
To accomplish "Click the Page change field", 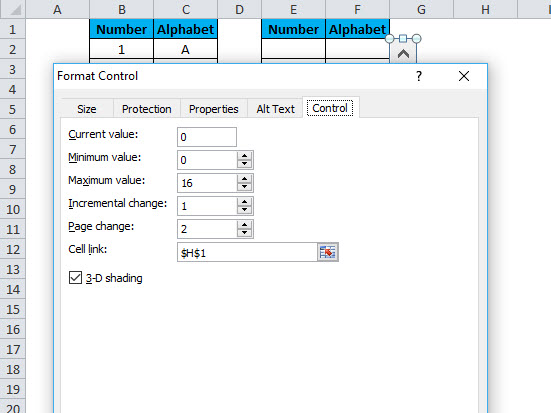I will coord(207,229).
